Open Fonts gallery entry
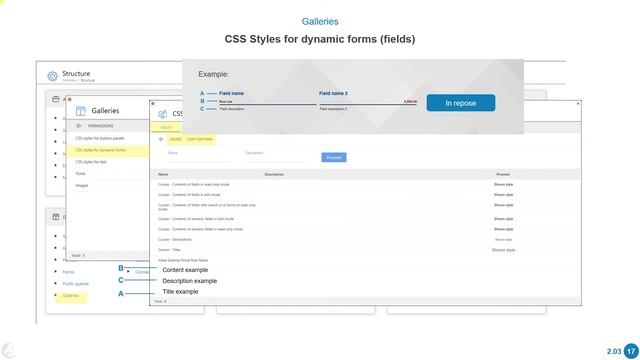This screenshot has height=360, width=640. click(x=80, y=174)
